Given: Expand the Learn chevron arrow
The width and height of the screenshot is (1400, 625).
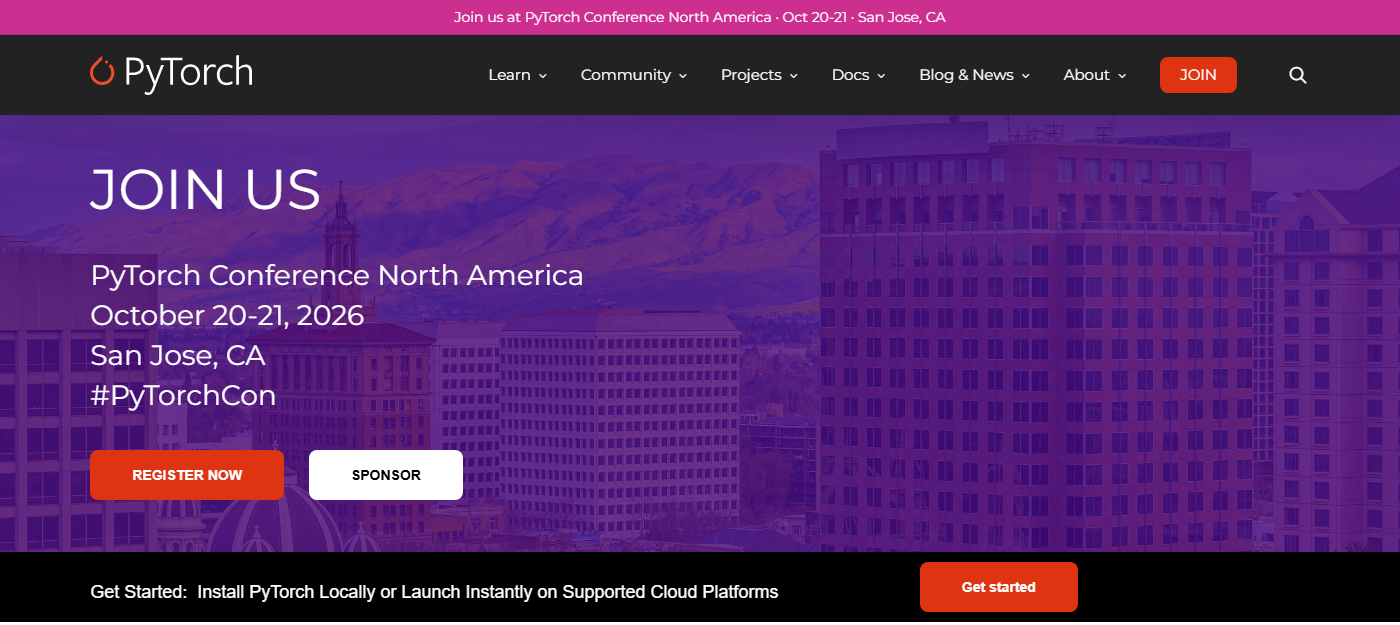Looking at the screenshot, I should pyautogui.click(x=543, y=76).
